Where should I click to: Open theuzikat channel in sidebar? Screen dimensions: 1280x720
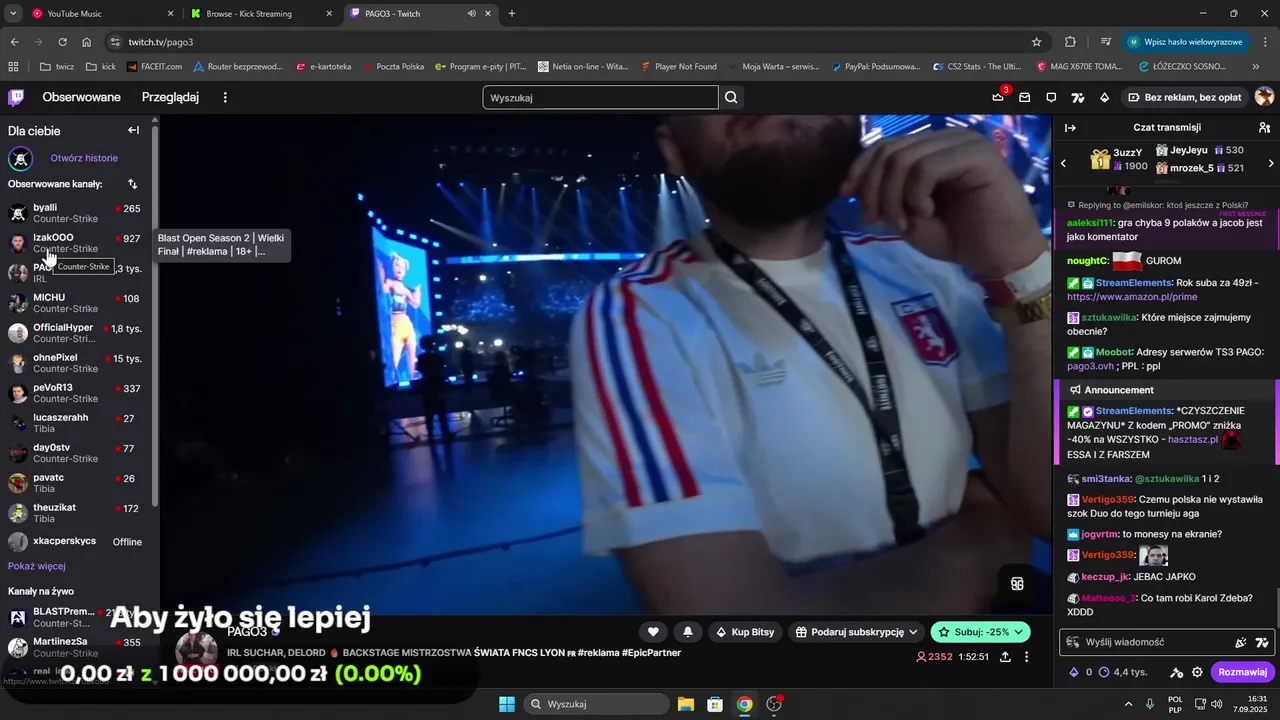click(x=78, y=513)
